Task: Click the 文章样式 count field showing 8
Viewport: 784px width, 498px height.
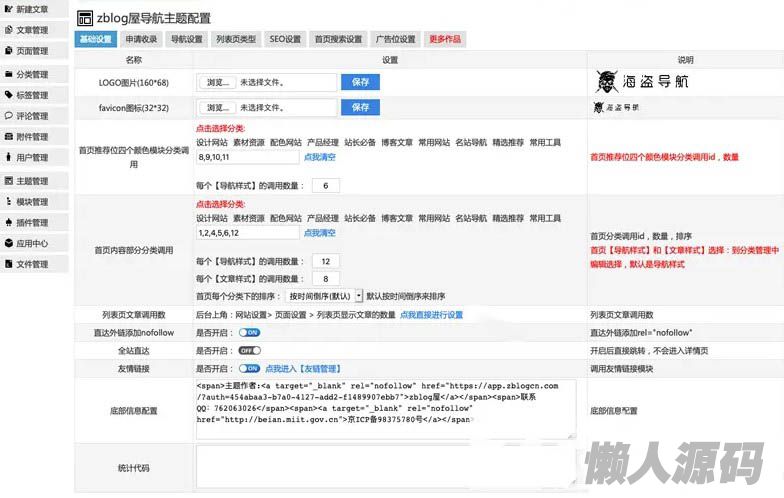Action: pyautogui.click(x=326, y=278)
